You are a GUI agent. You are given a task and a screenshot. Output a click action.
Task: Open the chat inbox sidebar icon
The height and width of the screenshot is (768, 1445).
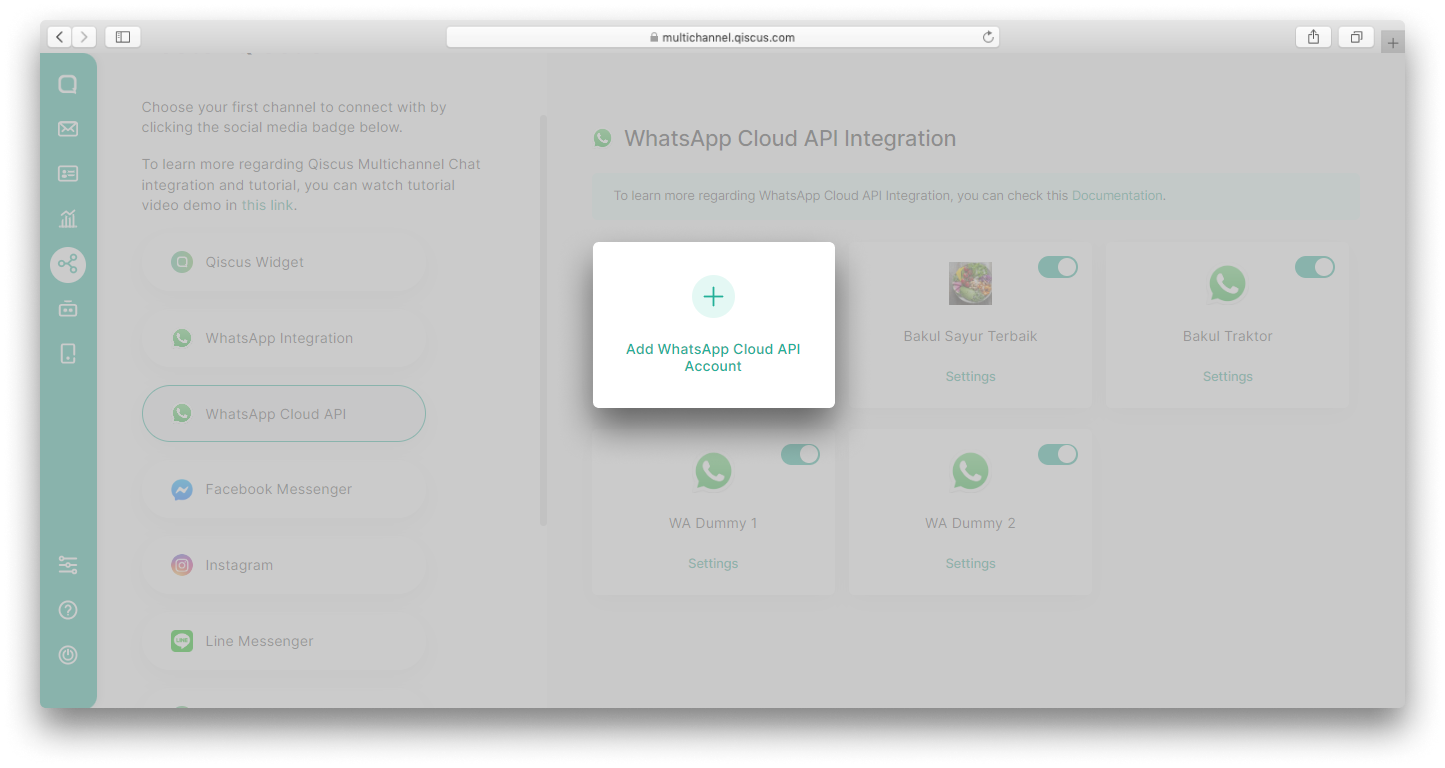pyautogui.click(x=68, y=85)
